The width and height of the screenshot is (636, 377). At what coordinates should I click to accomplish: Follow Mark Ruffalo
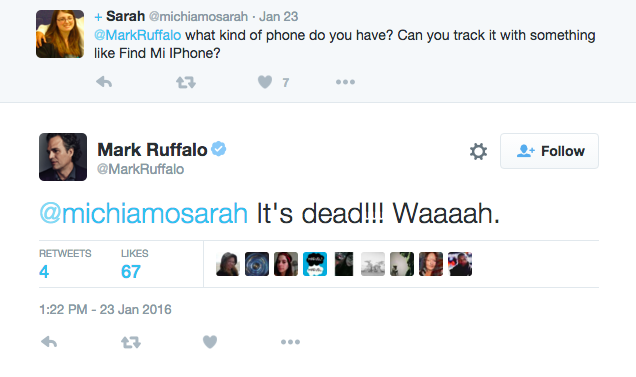(x=549, y=151)
